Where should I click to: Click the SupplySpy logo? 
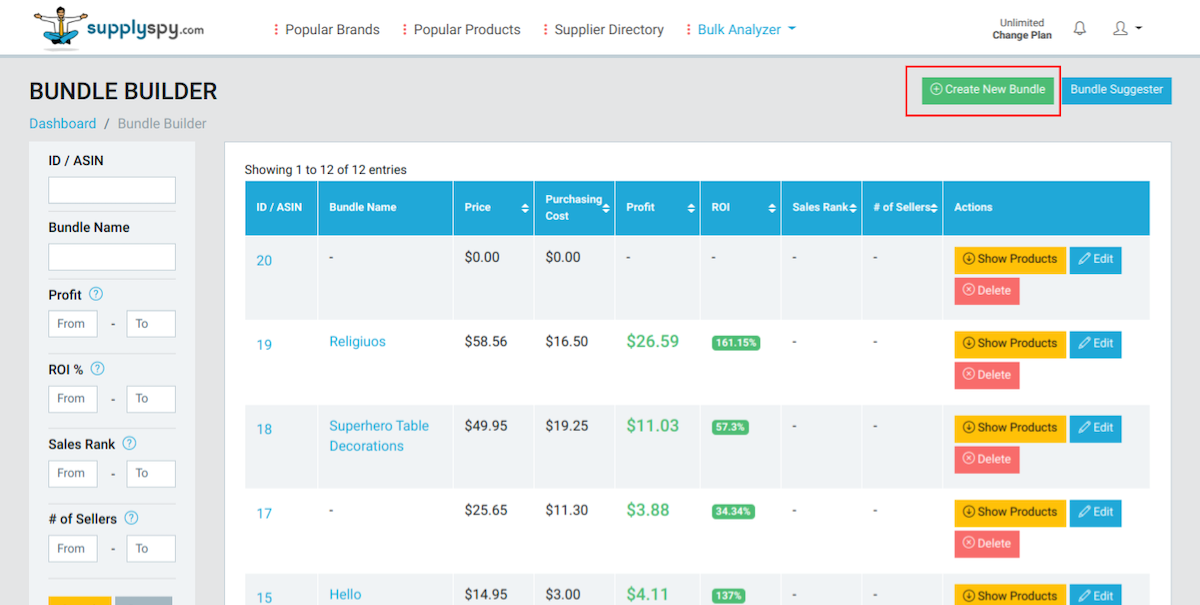pos(119,29)
